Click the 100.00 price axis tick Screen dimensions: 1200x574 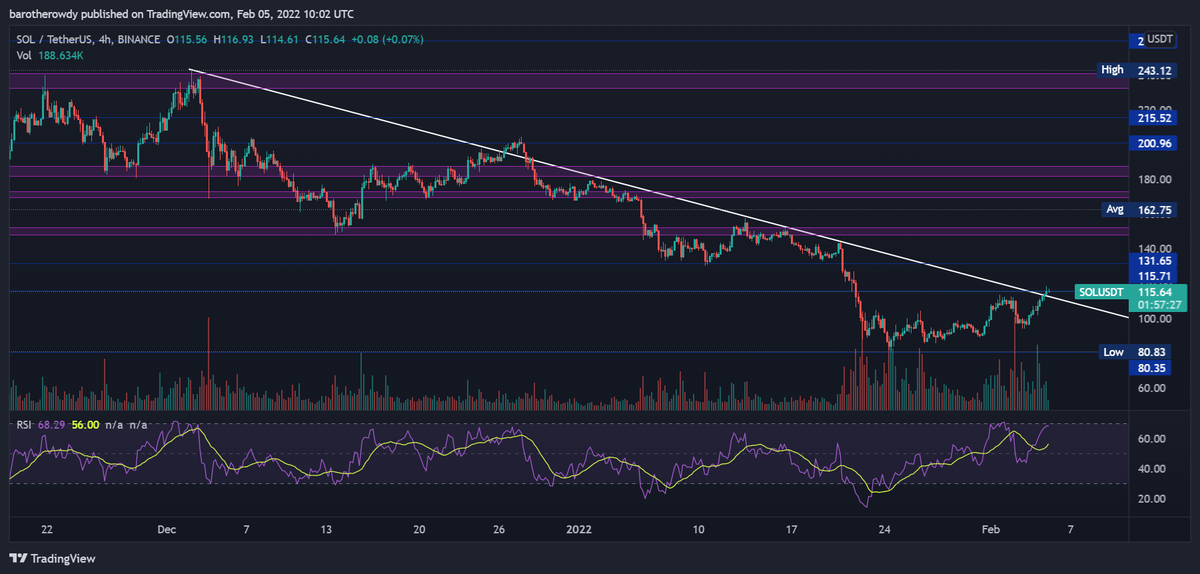[x=1153, y=319]
